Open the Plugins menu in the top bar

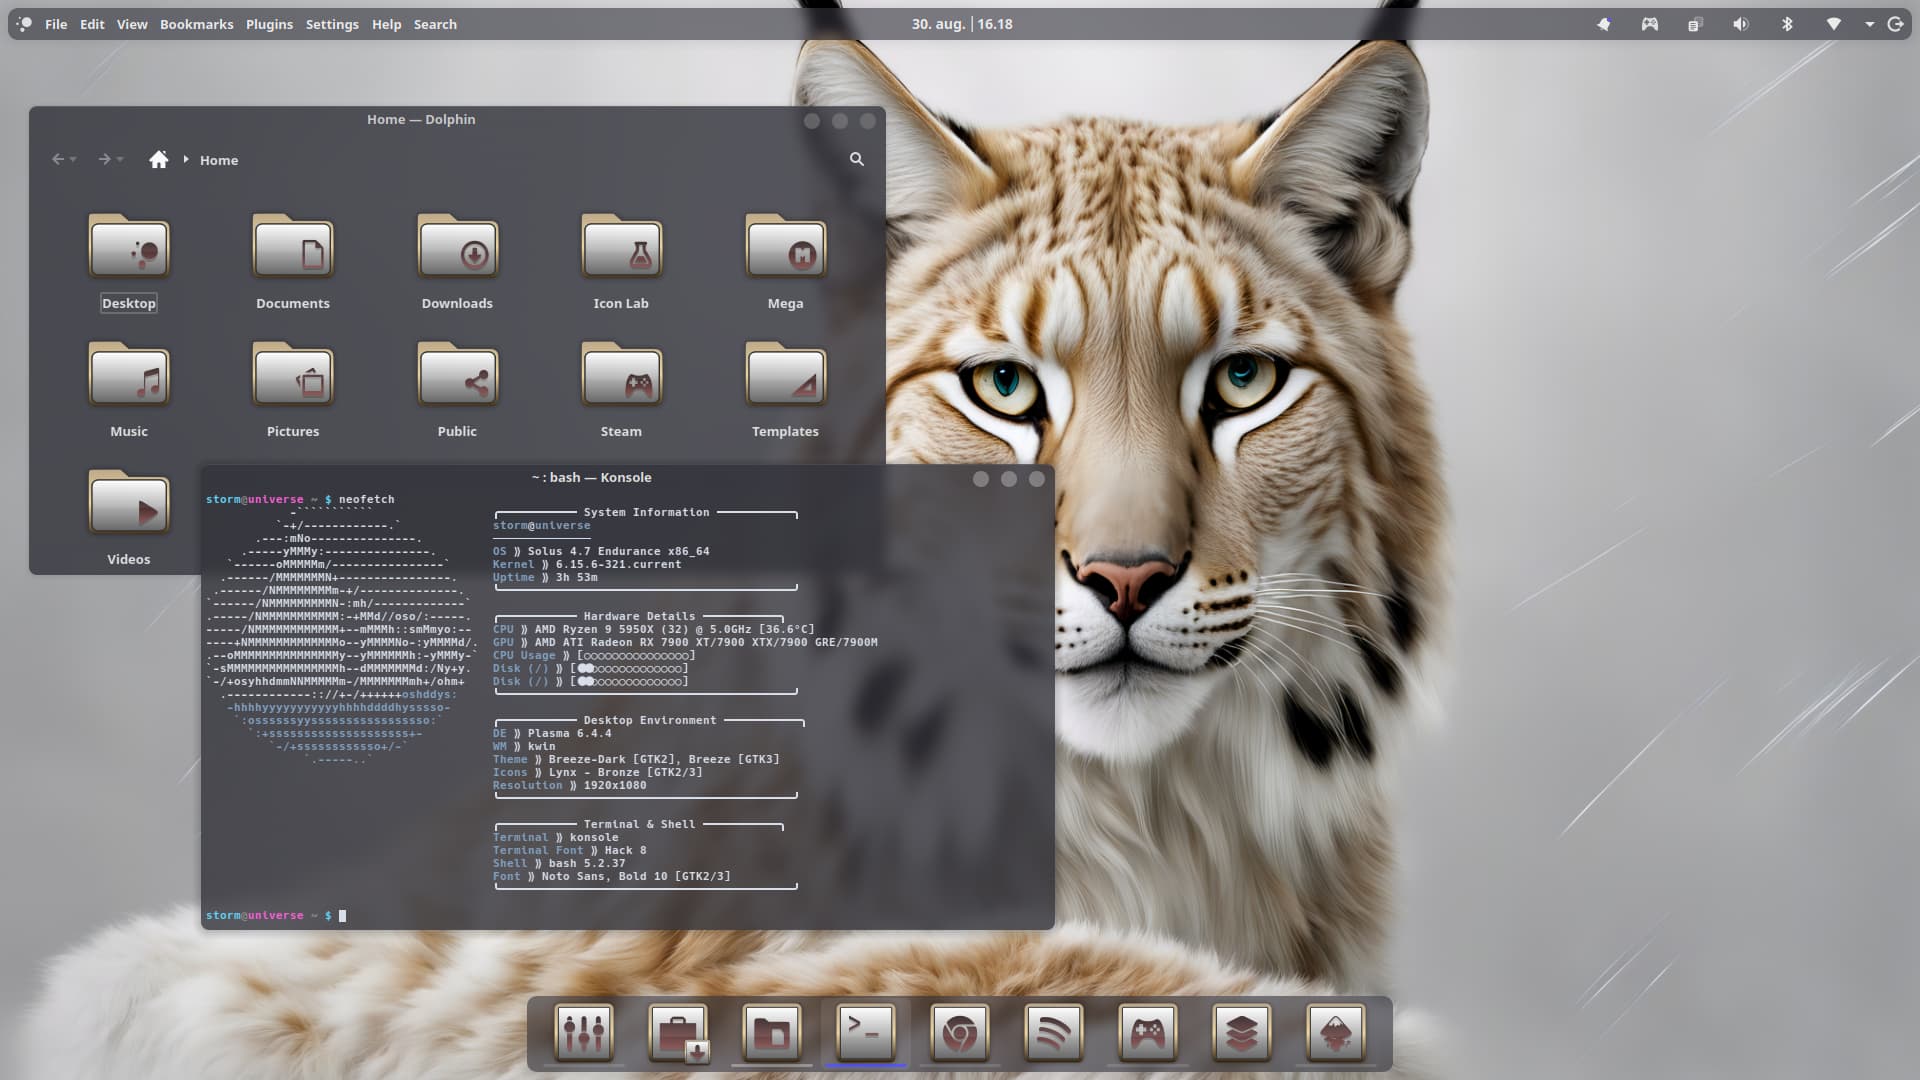(x=269, y=24)
